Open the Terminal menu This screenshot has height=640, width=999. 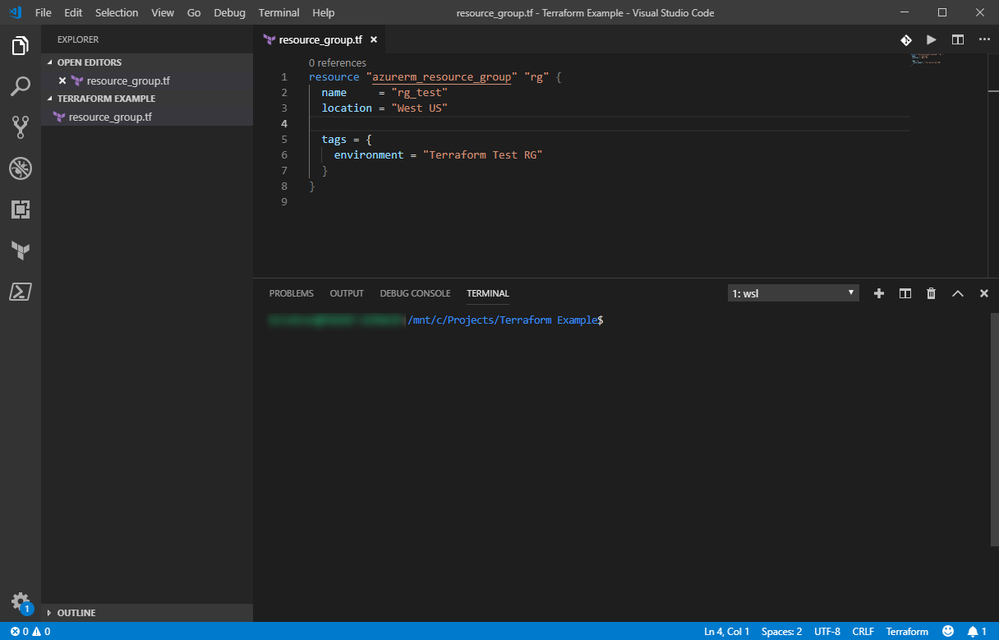278,13
